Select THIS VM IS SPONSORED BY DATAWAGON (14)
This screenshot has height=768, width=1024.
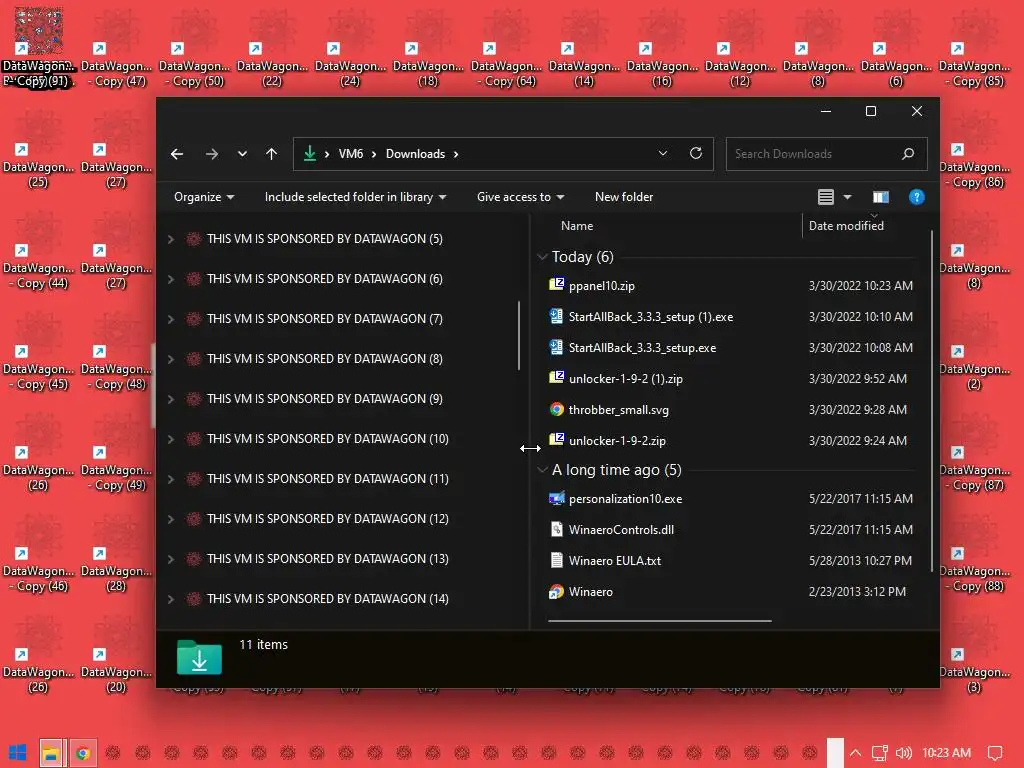(x=328, y=599)
